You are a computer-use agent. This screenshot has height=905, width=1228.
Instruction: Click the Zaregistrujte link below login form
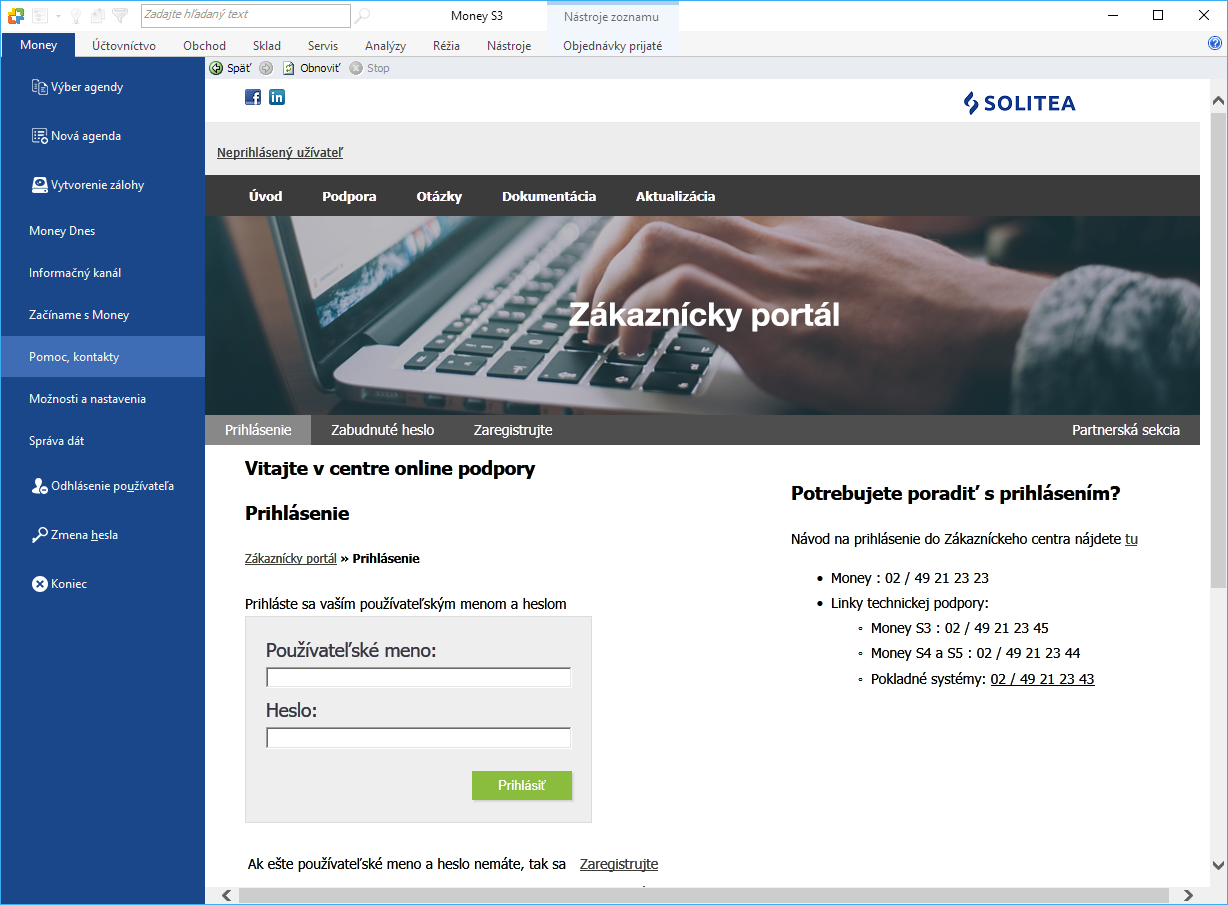pos(619,864)
